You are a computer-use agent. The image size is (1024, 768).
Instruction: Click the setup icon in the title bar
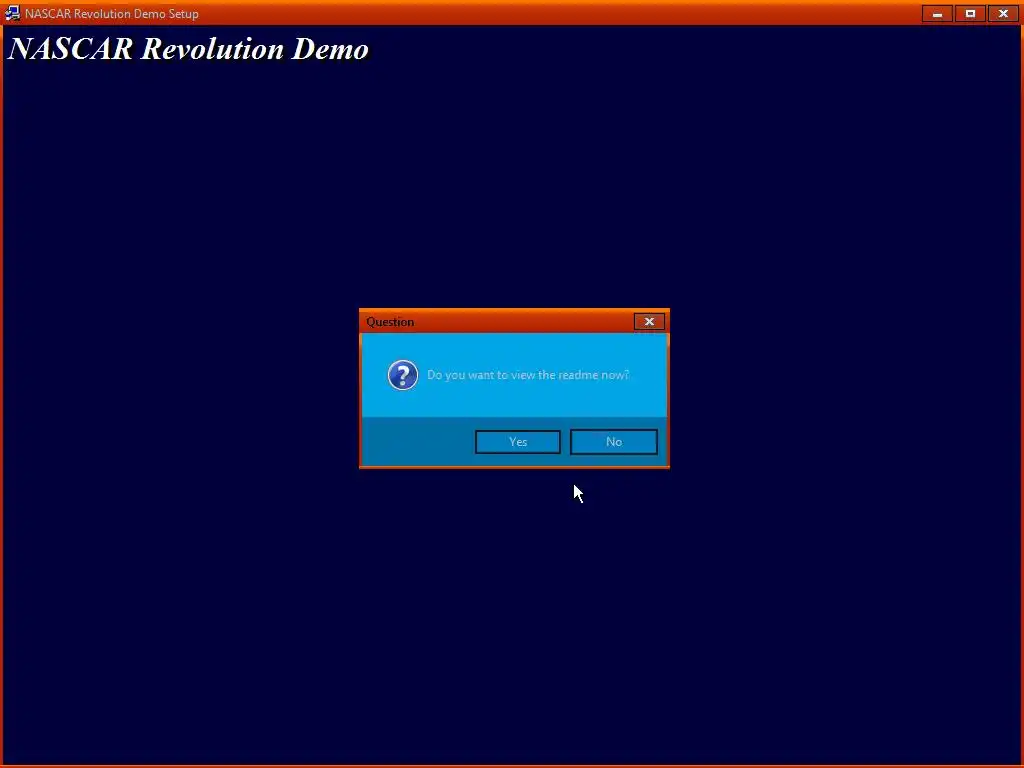(x=12, y=13)
